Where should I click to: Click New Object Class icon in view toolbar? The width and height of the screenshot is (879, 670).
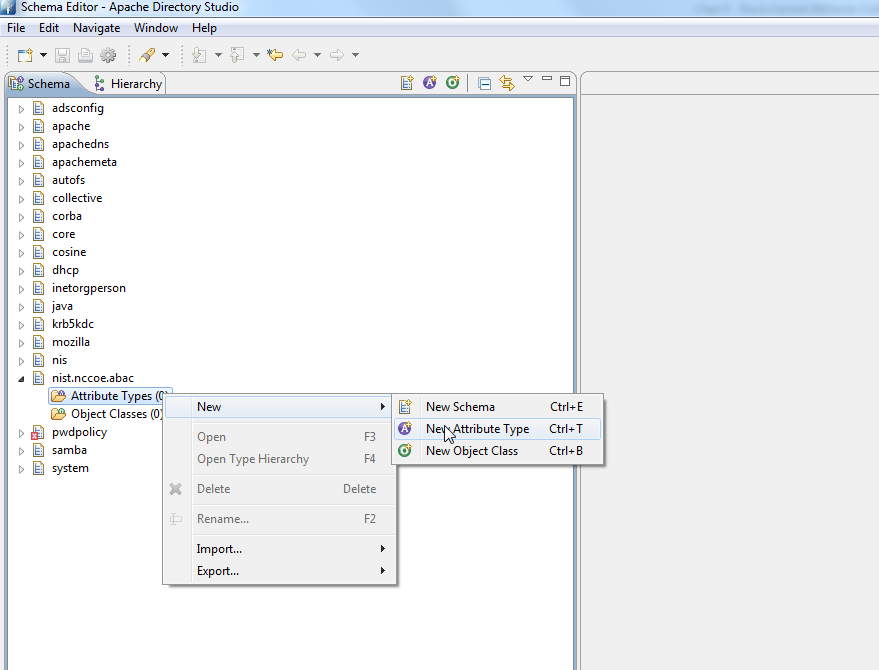452,83
